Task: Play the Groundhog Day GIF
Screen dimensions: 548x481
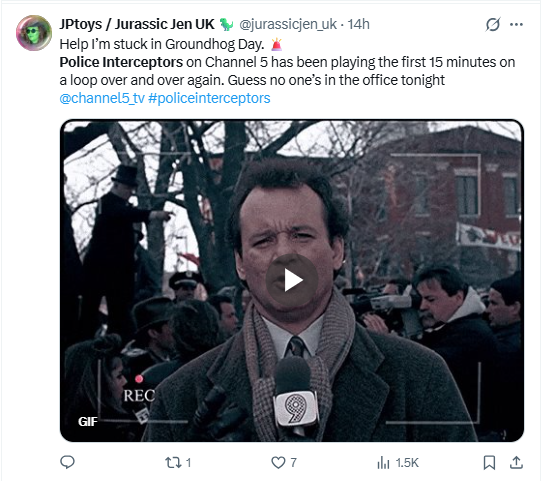Action: pyautogui.click(x=292, y=280)
